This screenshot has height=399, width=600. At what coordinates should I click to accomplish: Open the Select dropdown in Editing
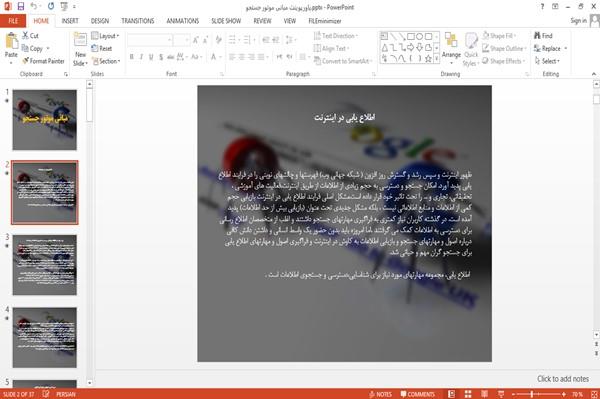547,61
